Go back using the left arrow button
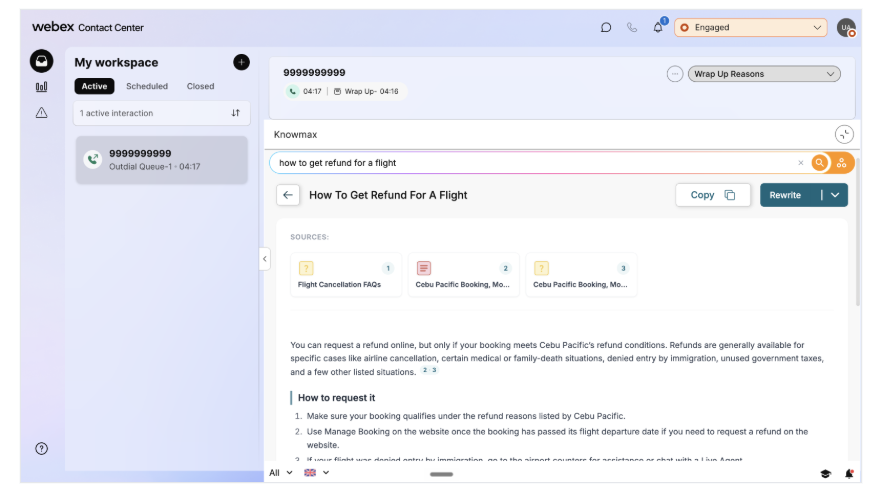Viewport: 875px width, 494px height. [288, 195]
